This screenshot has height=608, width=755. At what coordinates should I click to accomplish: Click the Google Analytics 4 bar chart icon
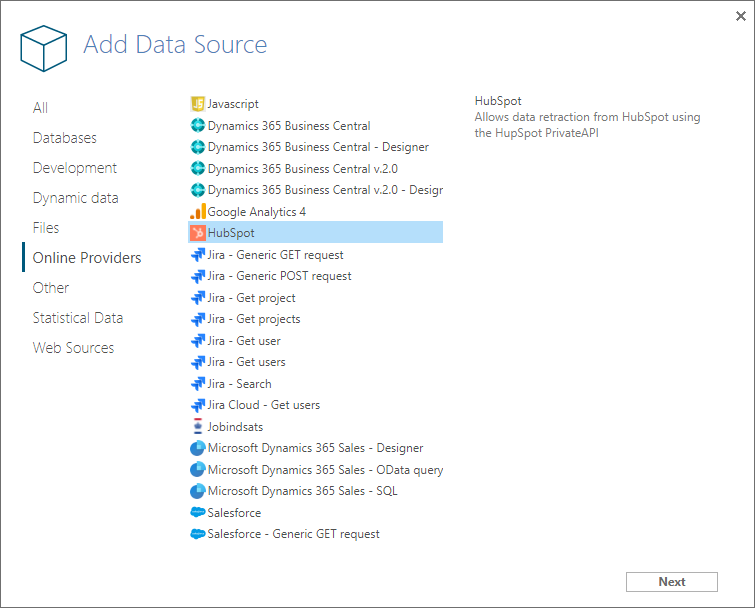pyautogui.click(x=197, y=212)
